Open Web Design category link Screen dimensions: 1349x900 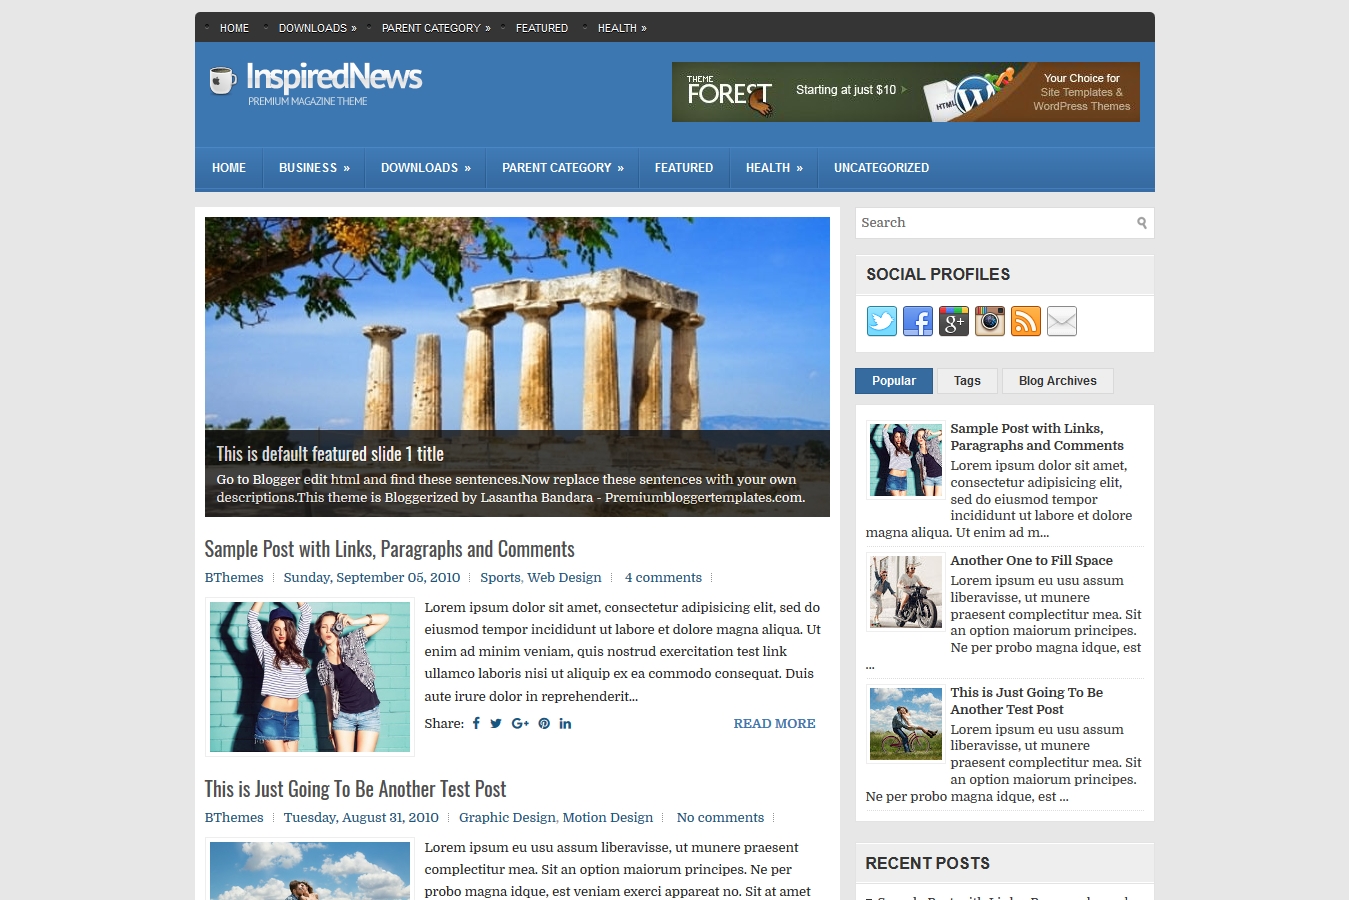[564, 577]
